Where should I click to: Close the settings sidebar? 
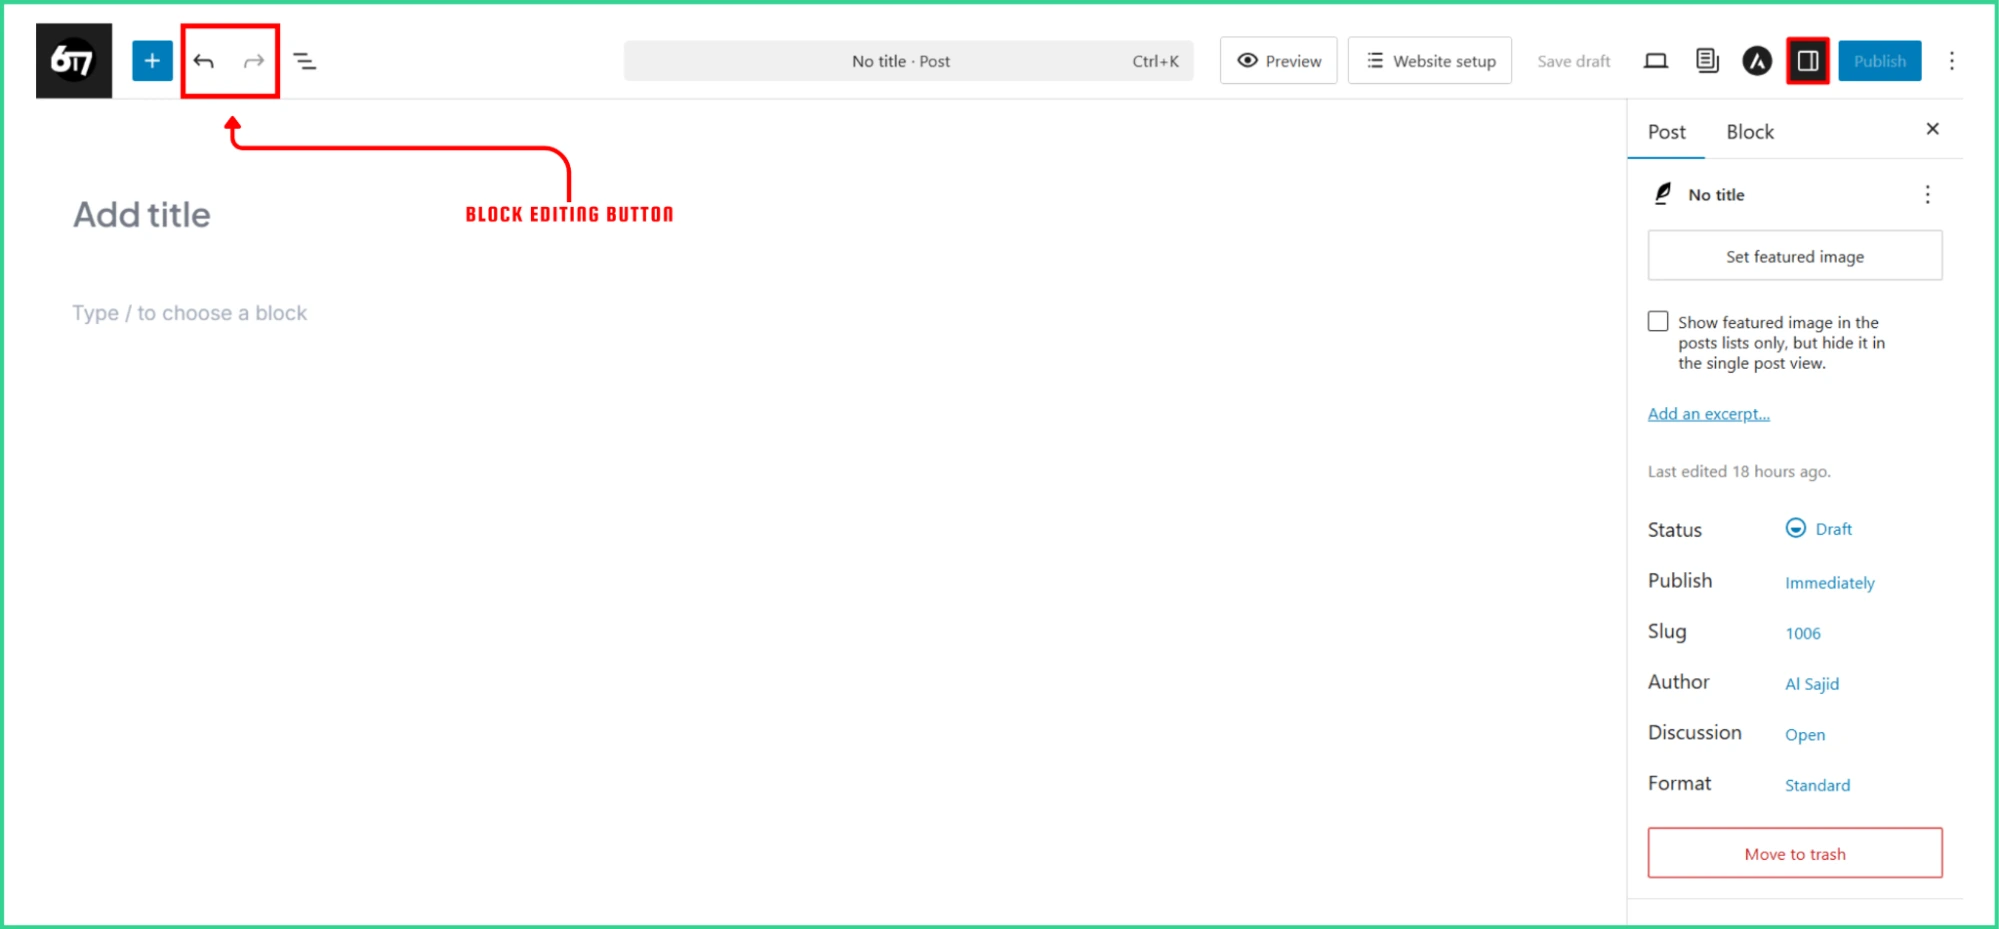click(1933, 129)
